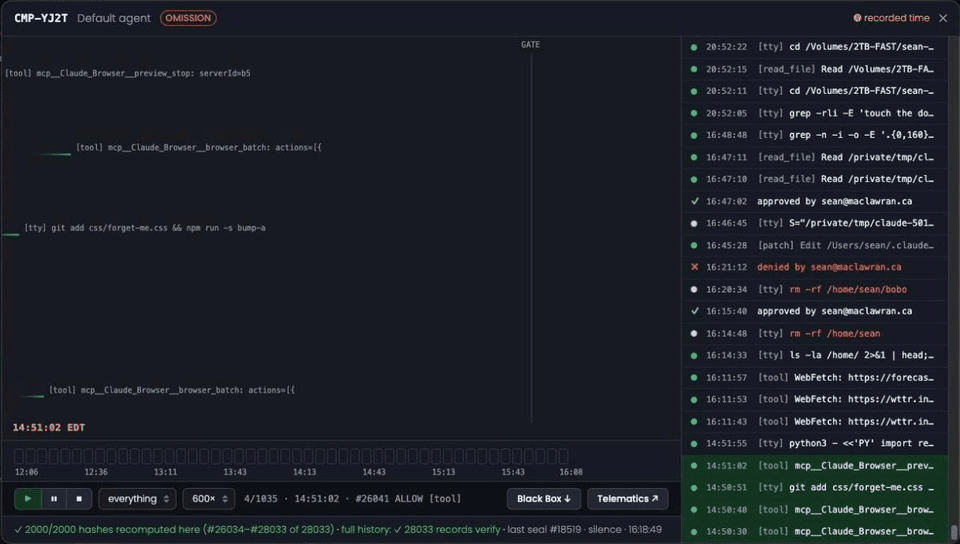Jump to 13:43 on the timeline
Image resolution: width=960 pixels, height=544 pixels.
pos(235,472)
